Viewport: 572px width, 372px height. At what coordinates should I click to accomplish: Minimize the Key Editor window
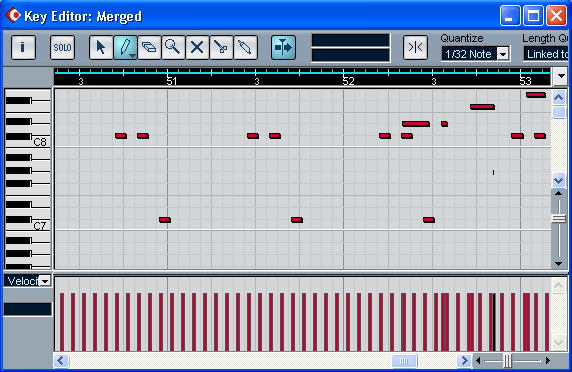(x=510, y=16)
